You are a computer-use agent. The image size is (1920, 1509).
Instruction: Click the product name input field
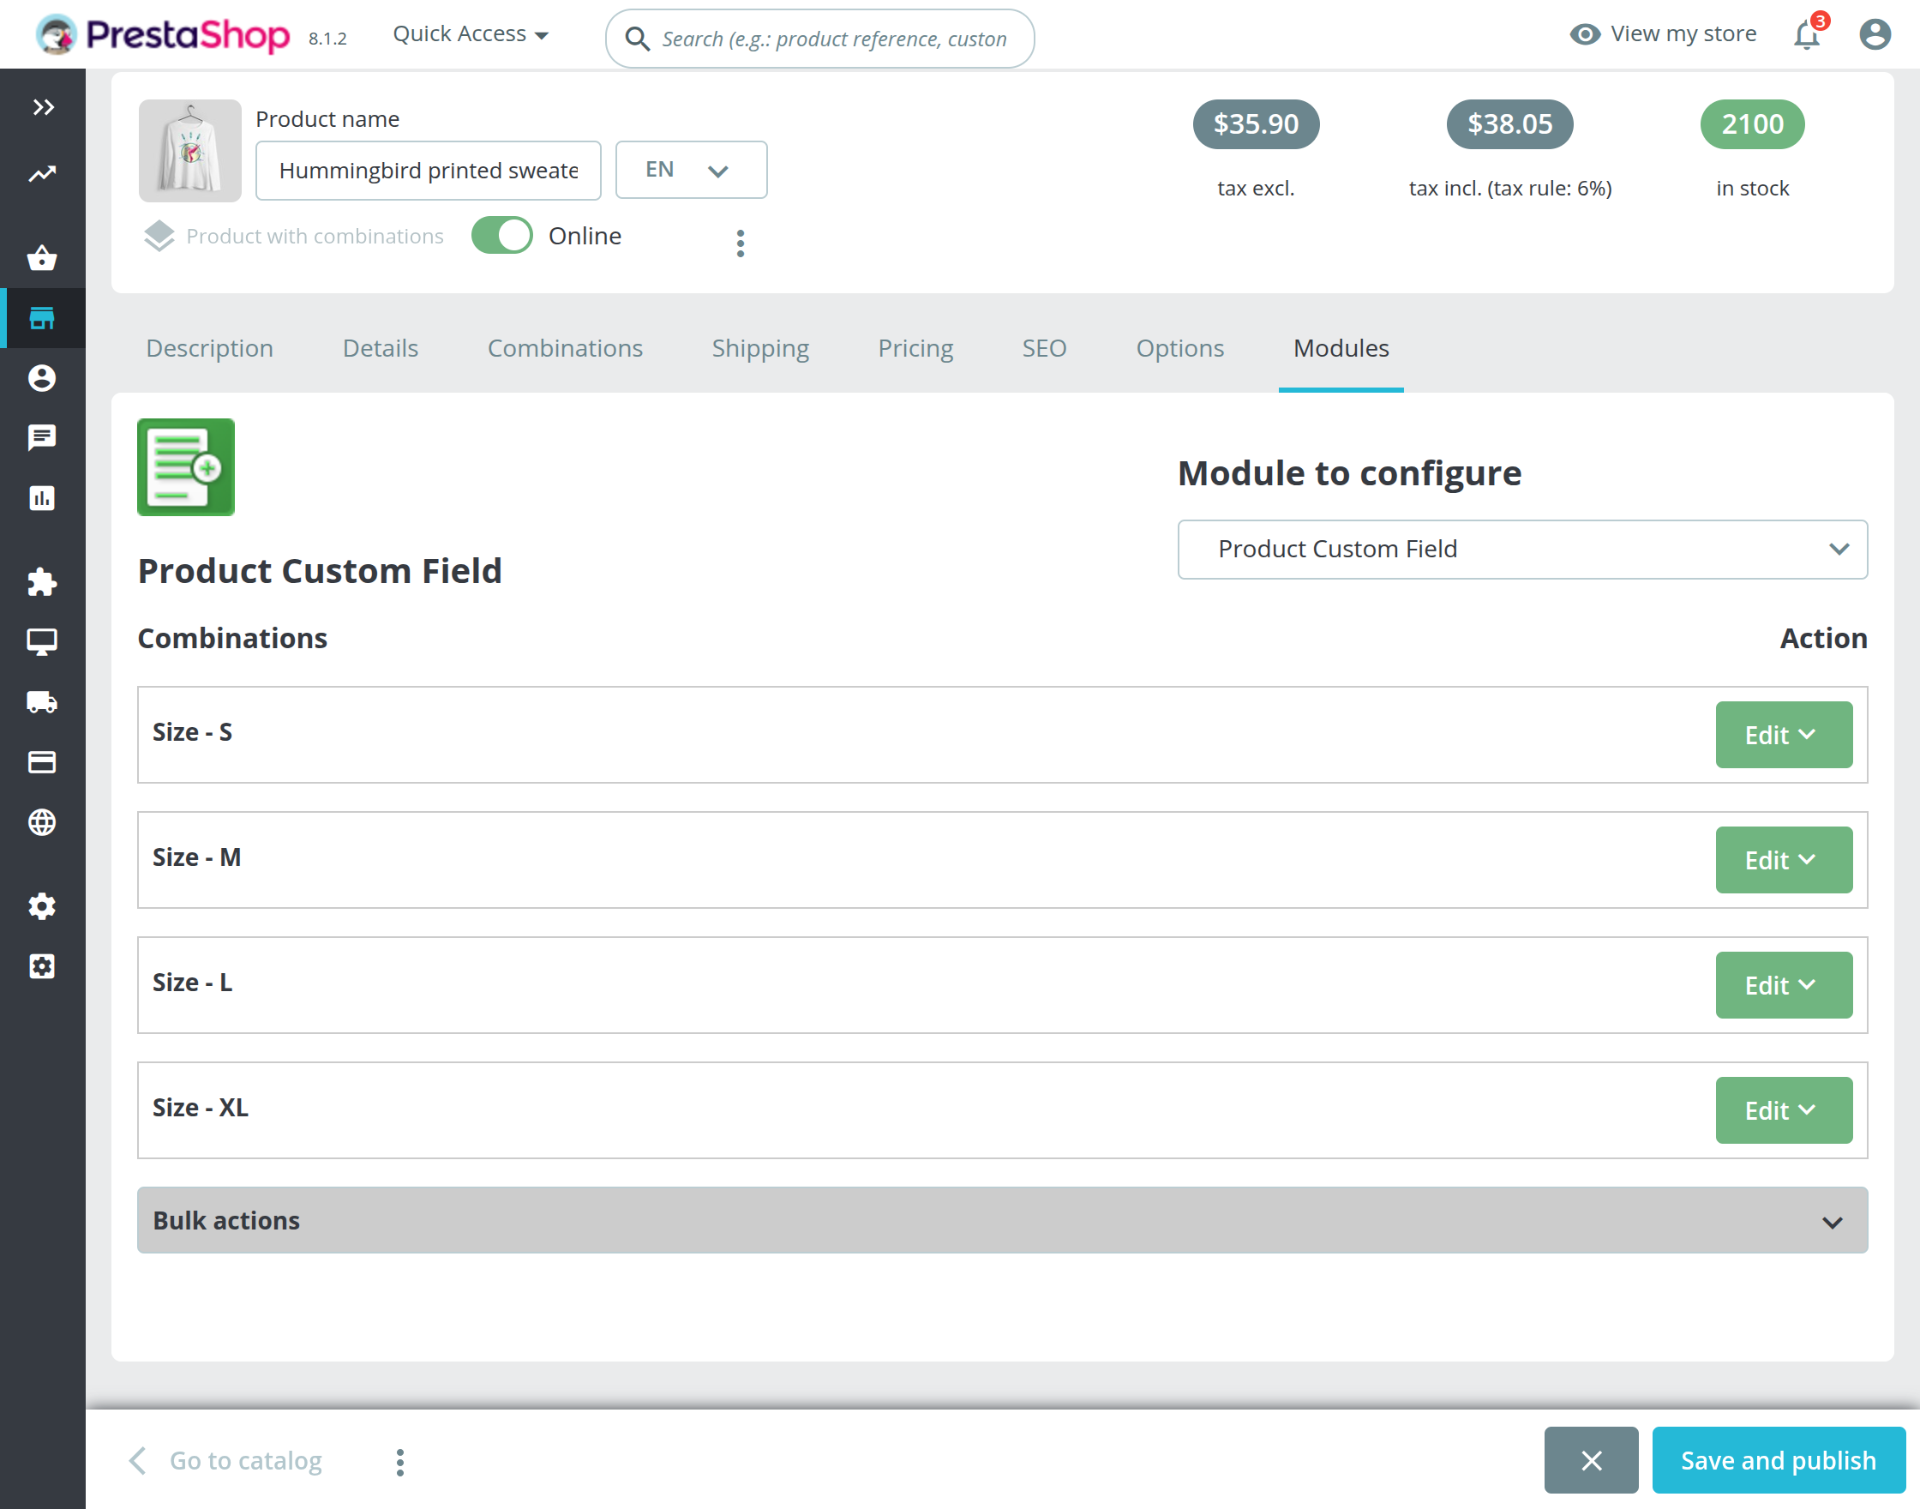point(428,170)
